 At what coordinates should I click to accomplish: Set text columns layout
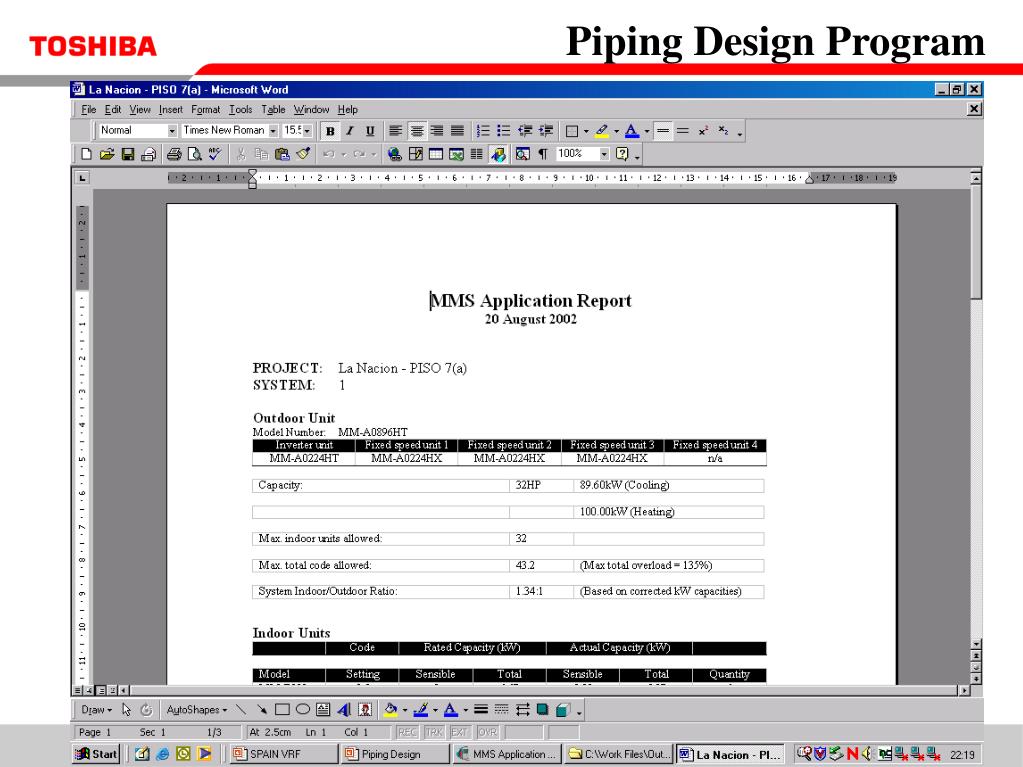click(x=477, y=154)
